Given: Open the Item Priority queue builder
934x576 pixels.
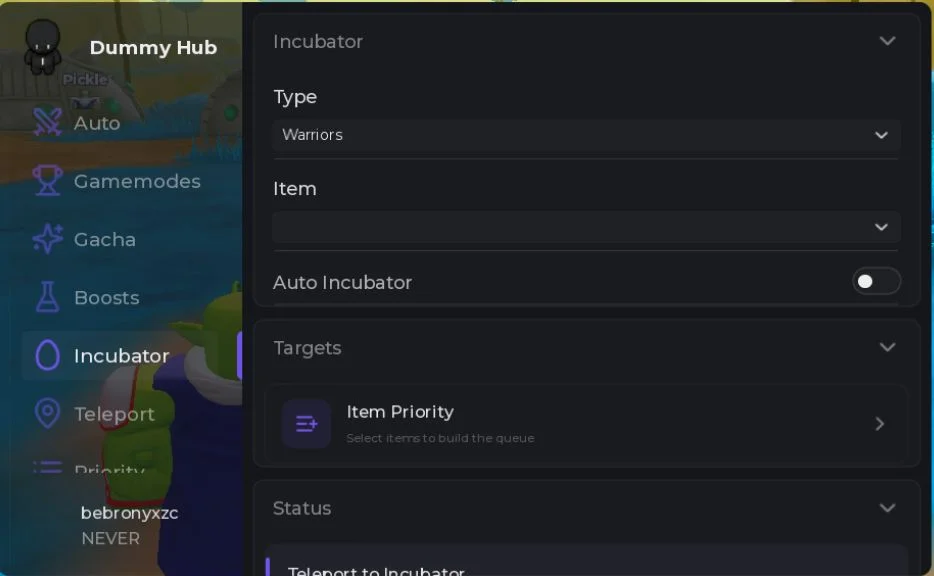Looking at the screenshot, I should pyautogui.click(x=586, y=424).
